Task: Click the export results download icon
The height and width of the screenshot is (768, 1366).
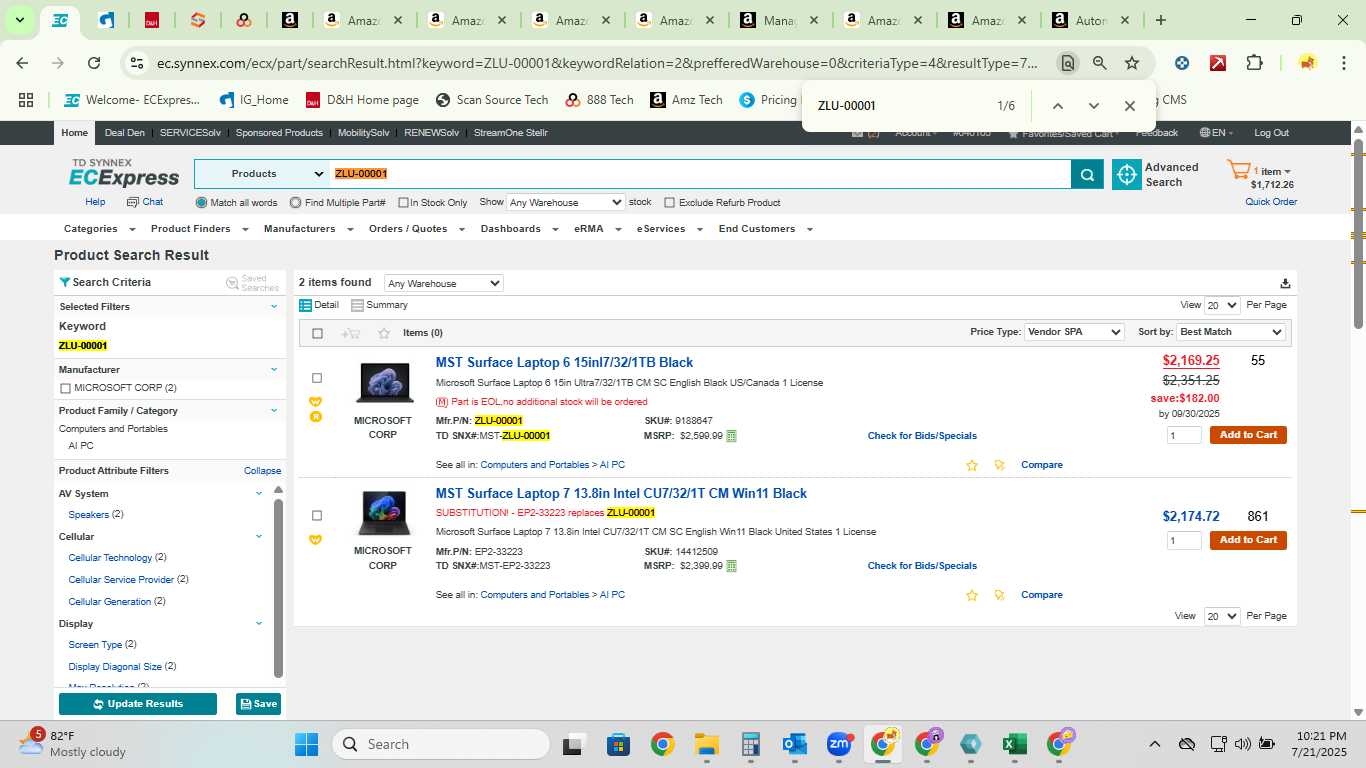Action: [x=1285, y=283]
